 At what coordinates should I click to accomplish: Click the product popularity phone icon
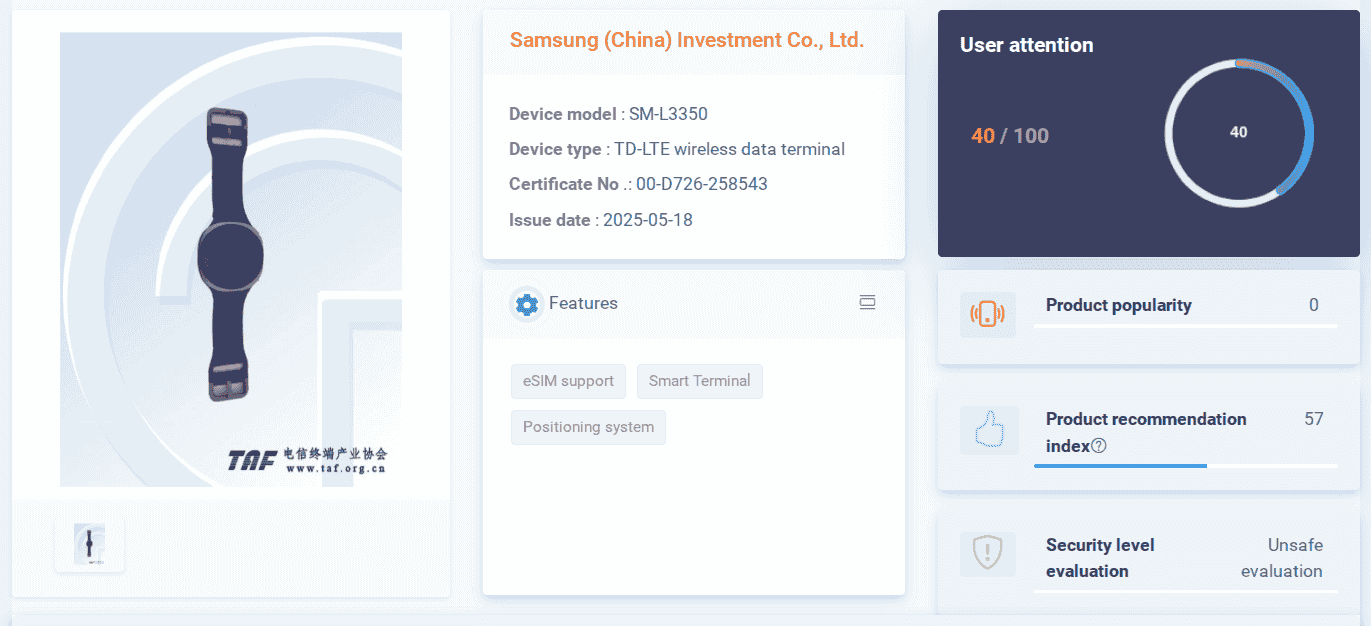pos(987,314)
